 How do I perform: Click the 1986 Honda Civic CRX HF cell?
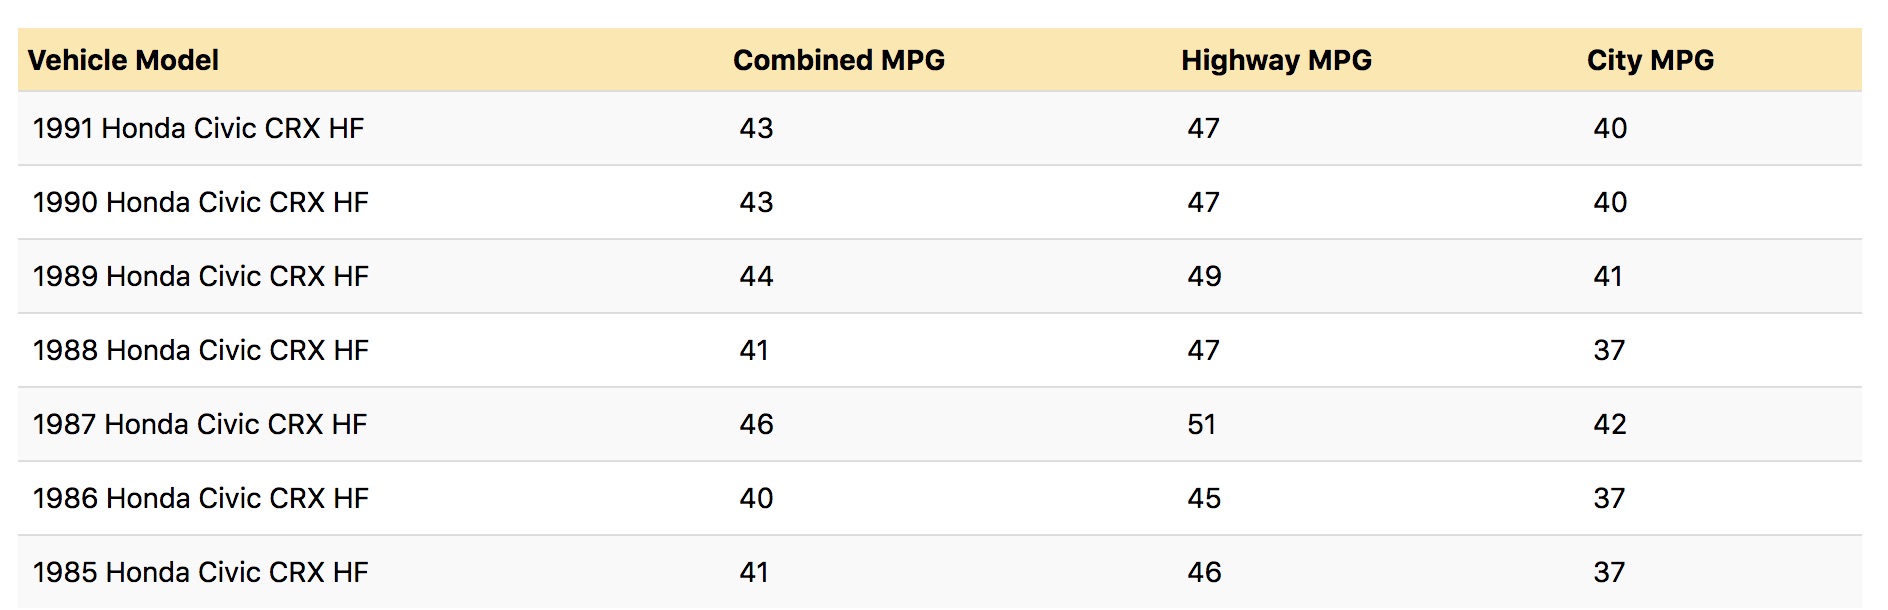(x=200, y=498)
